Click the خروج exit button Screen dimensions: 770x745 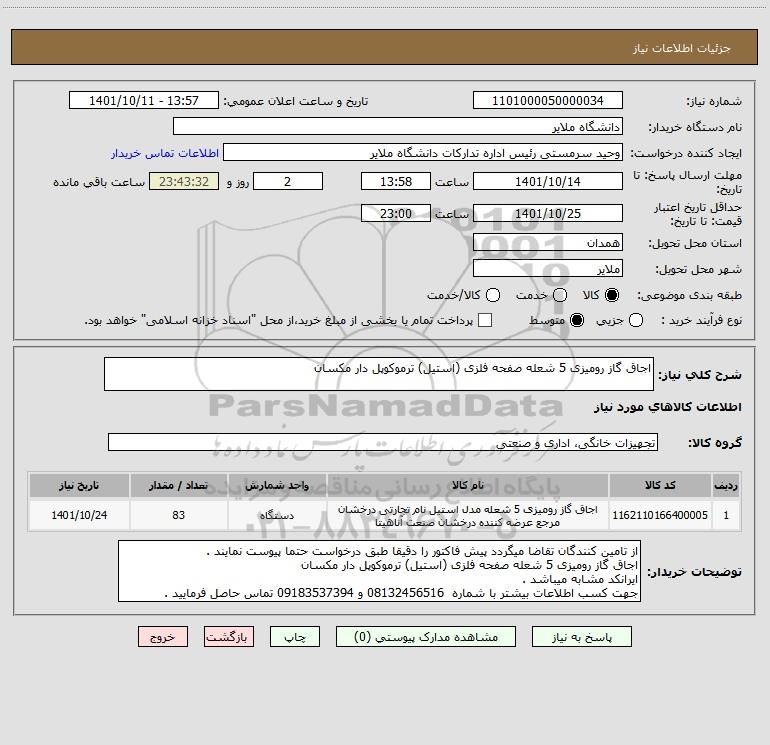[x=163, y=637]
